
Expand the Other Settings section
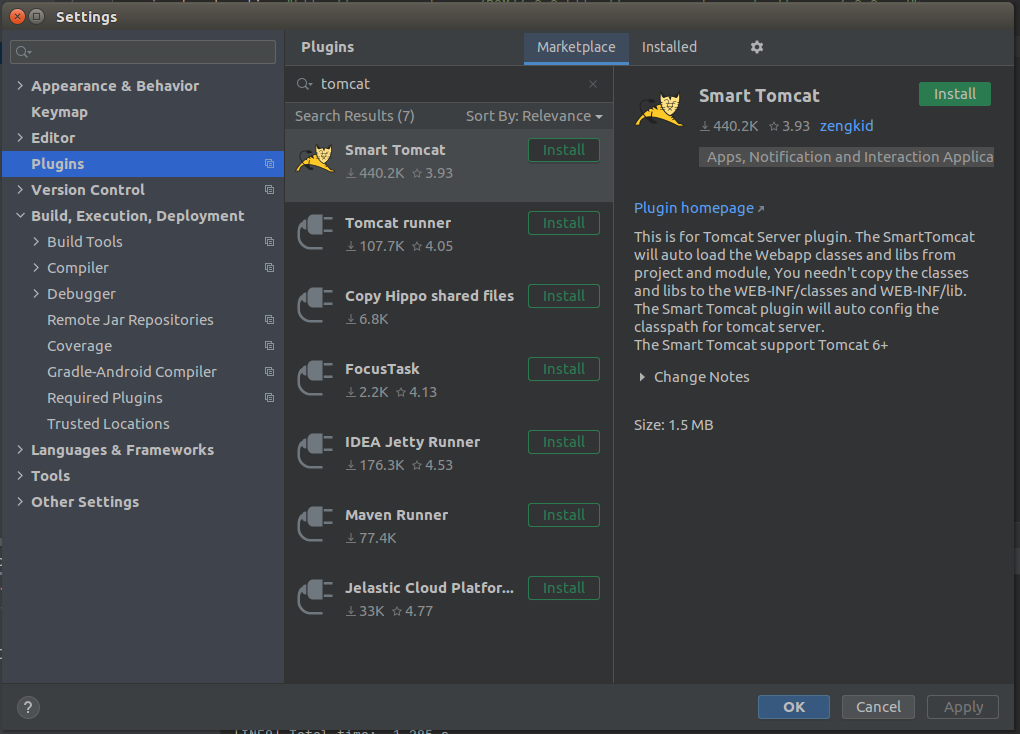tap(20, 502)
